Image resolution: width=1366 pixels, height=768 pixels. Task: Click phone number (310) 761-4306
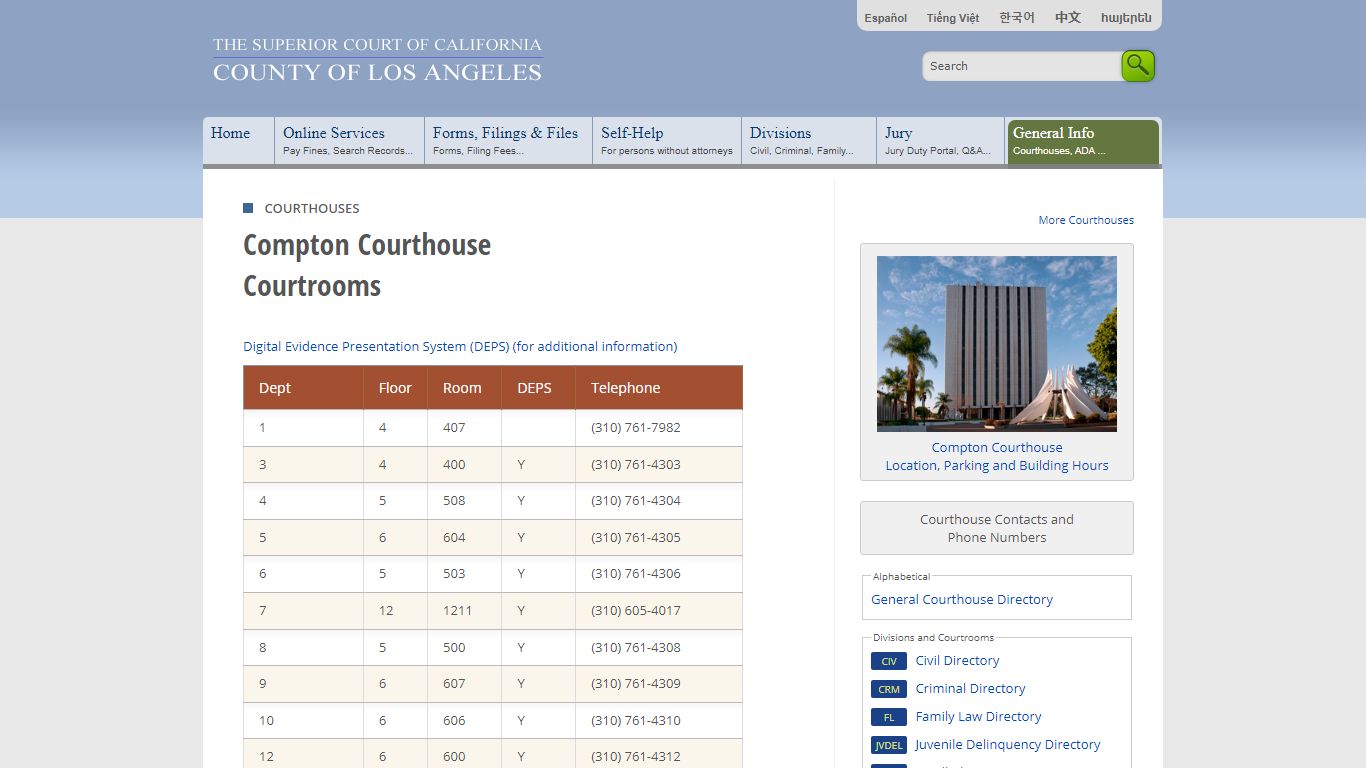point(636,574)
